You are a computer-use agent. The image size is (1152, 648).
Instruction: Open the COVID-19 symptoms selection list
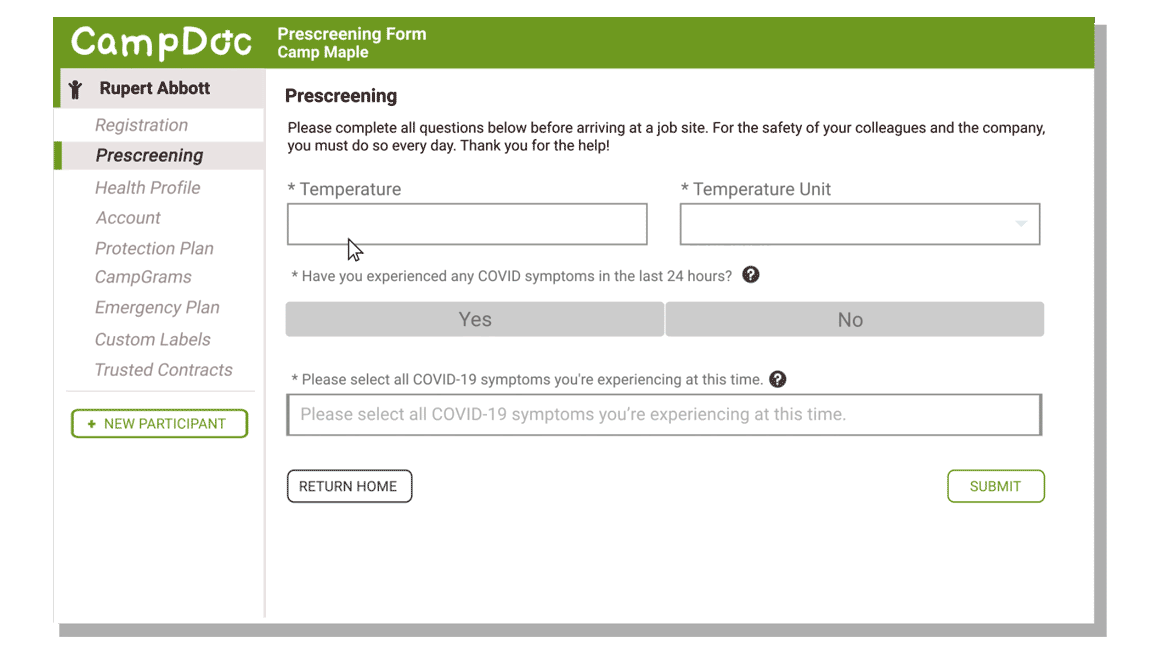(x=663, y=413)
